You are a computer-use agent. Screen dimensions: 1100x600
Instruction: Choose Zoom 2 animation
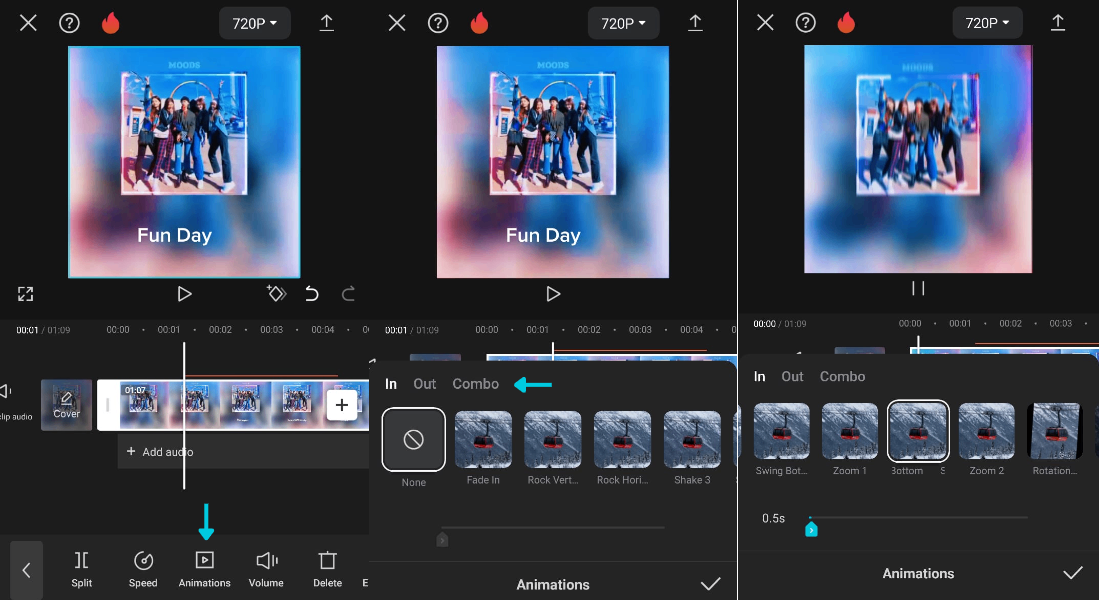(986, 430)
